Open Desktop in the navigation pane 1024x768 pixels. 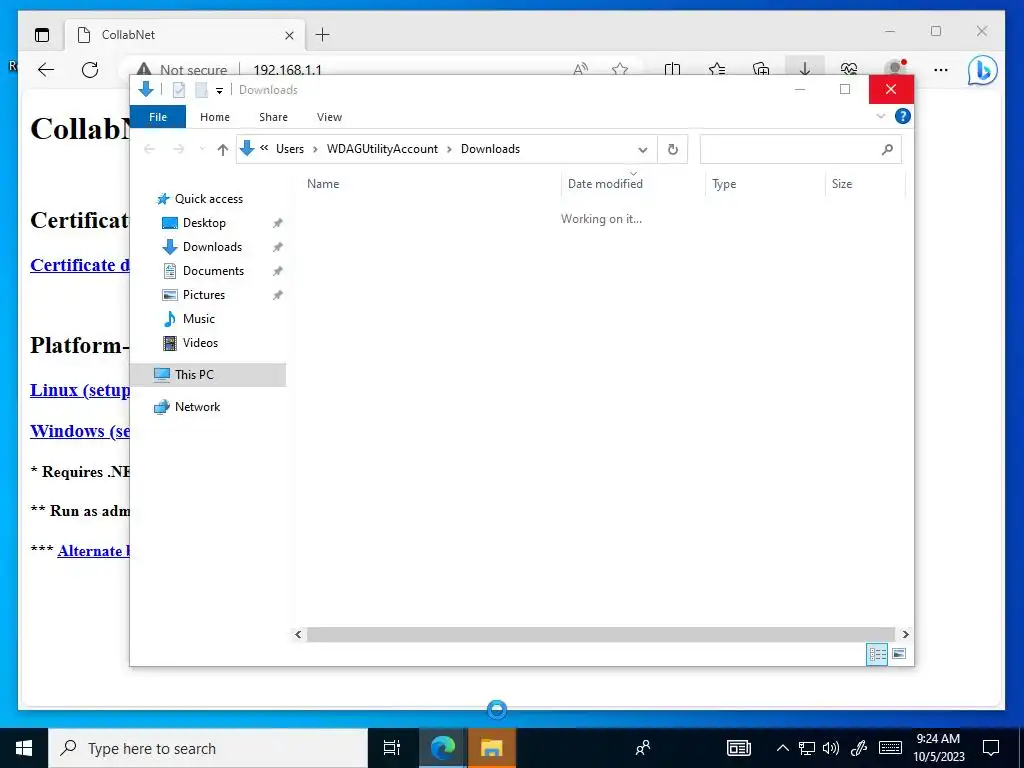tap(204, 223)
